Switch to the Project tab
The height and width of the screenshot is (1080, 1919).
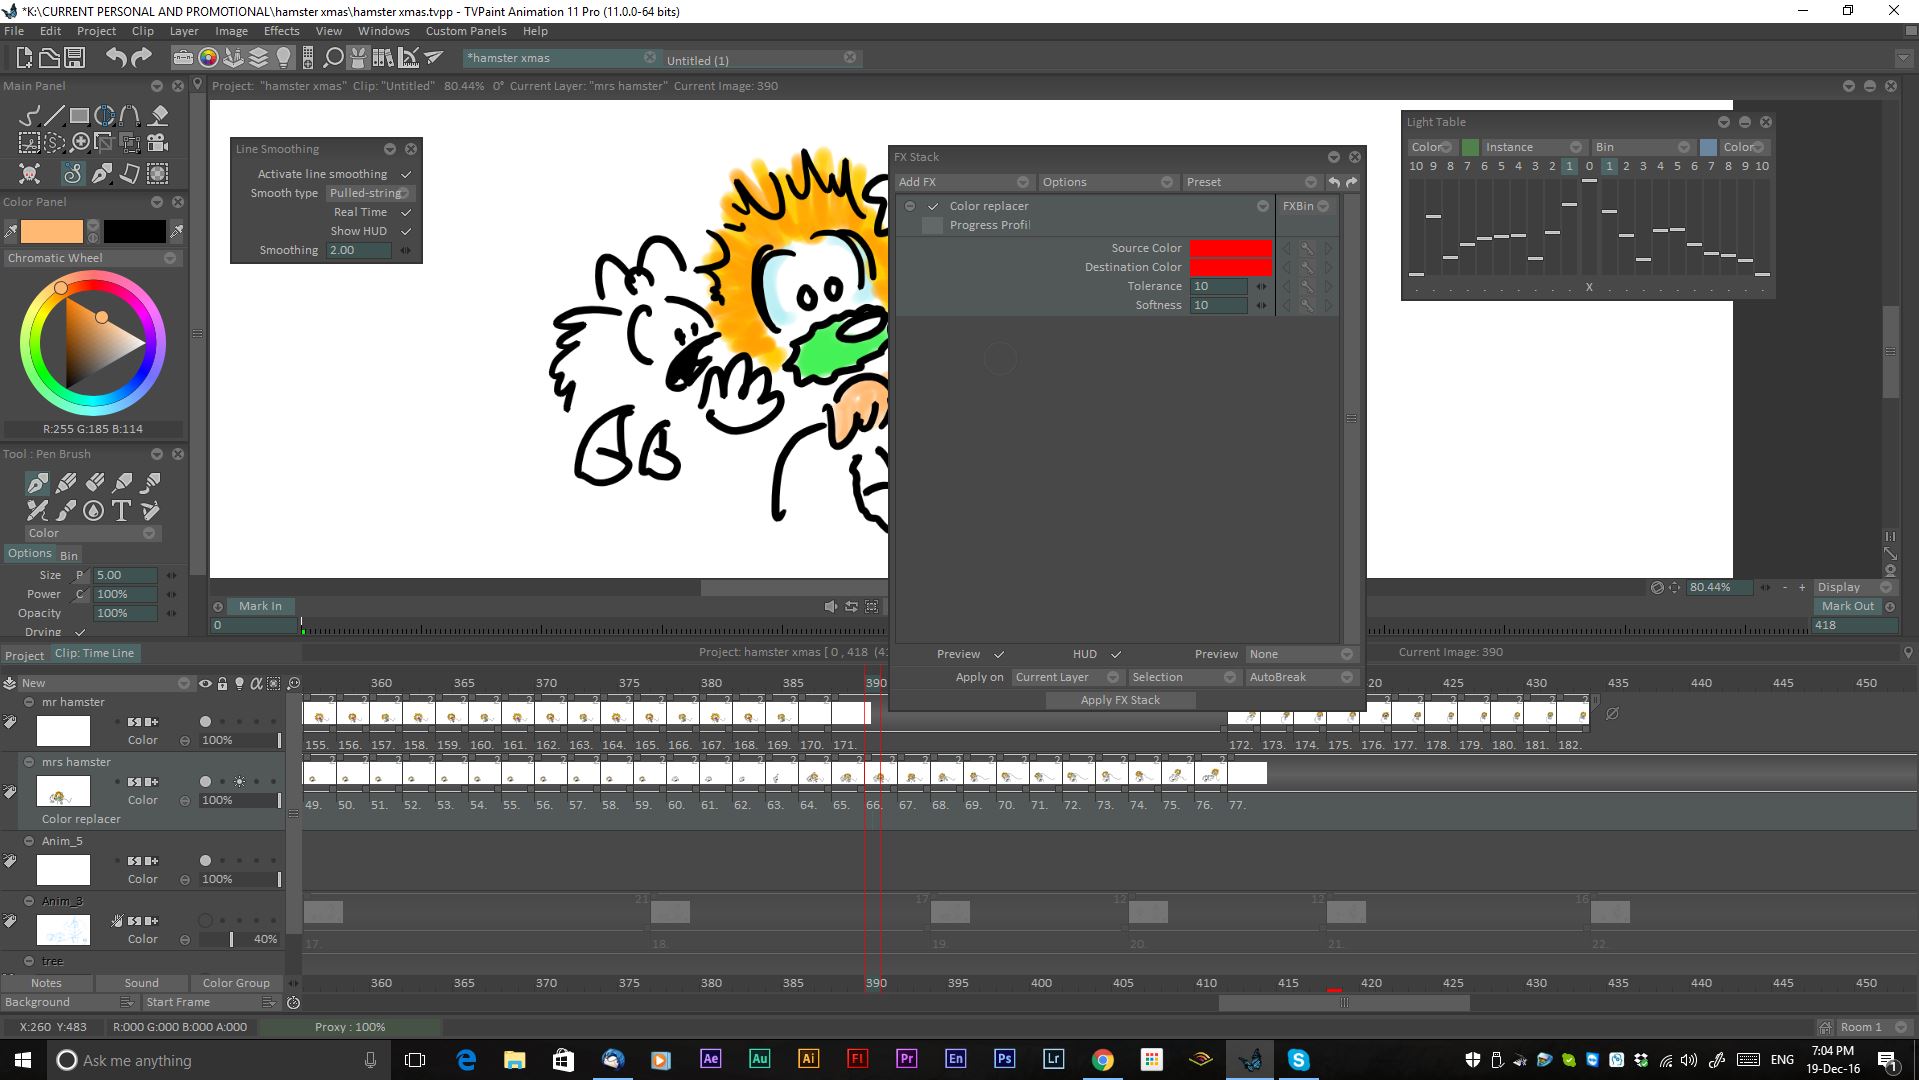point(24,655)
